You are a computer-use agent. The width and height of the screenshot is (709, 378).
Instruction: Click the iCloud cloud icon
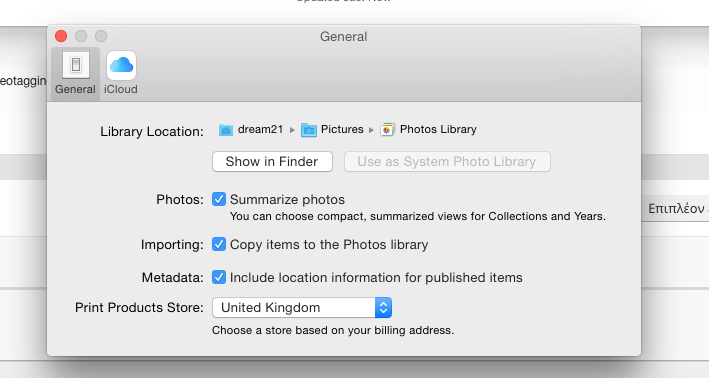click(121, 65)
